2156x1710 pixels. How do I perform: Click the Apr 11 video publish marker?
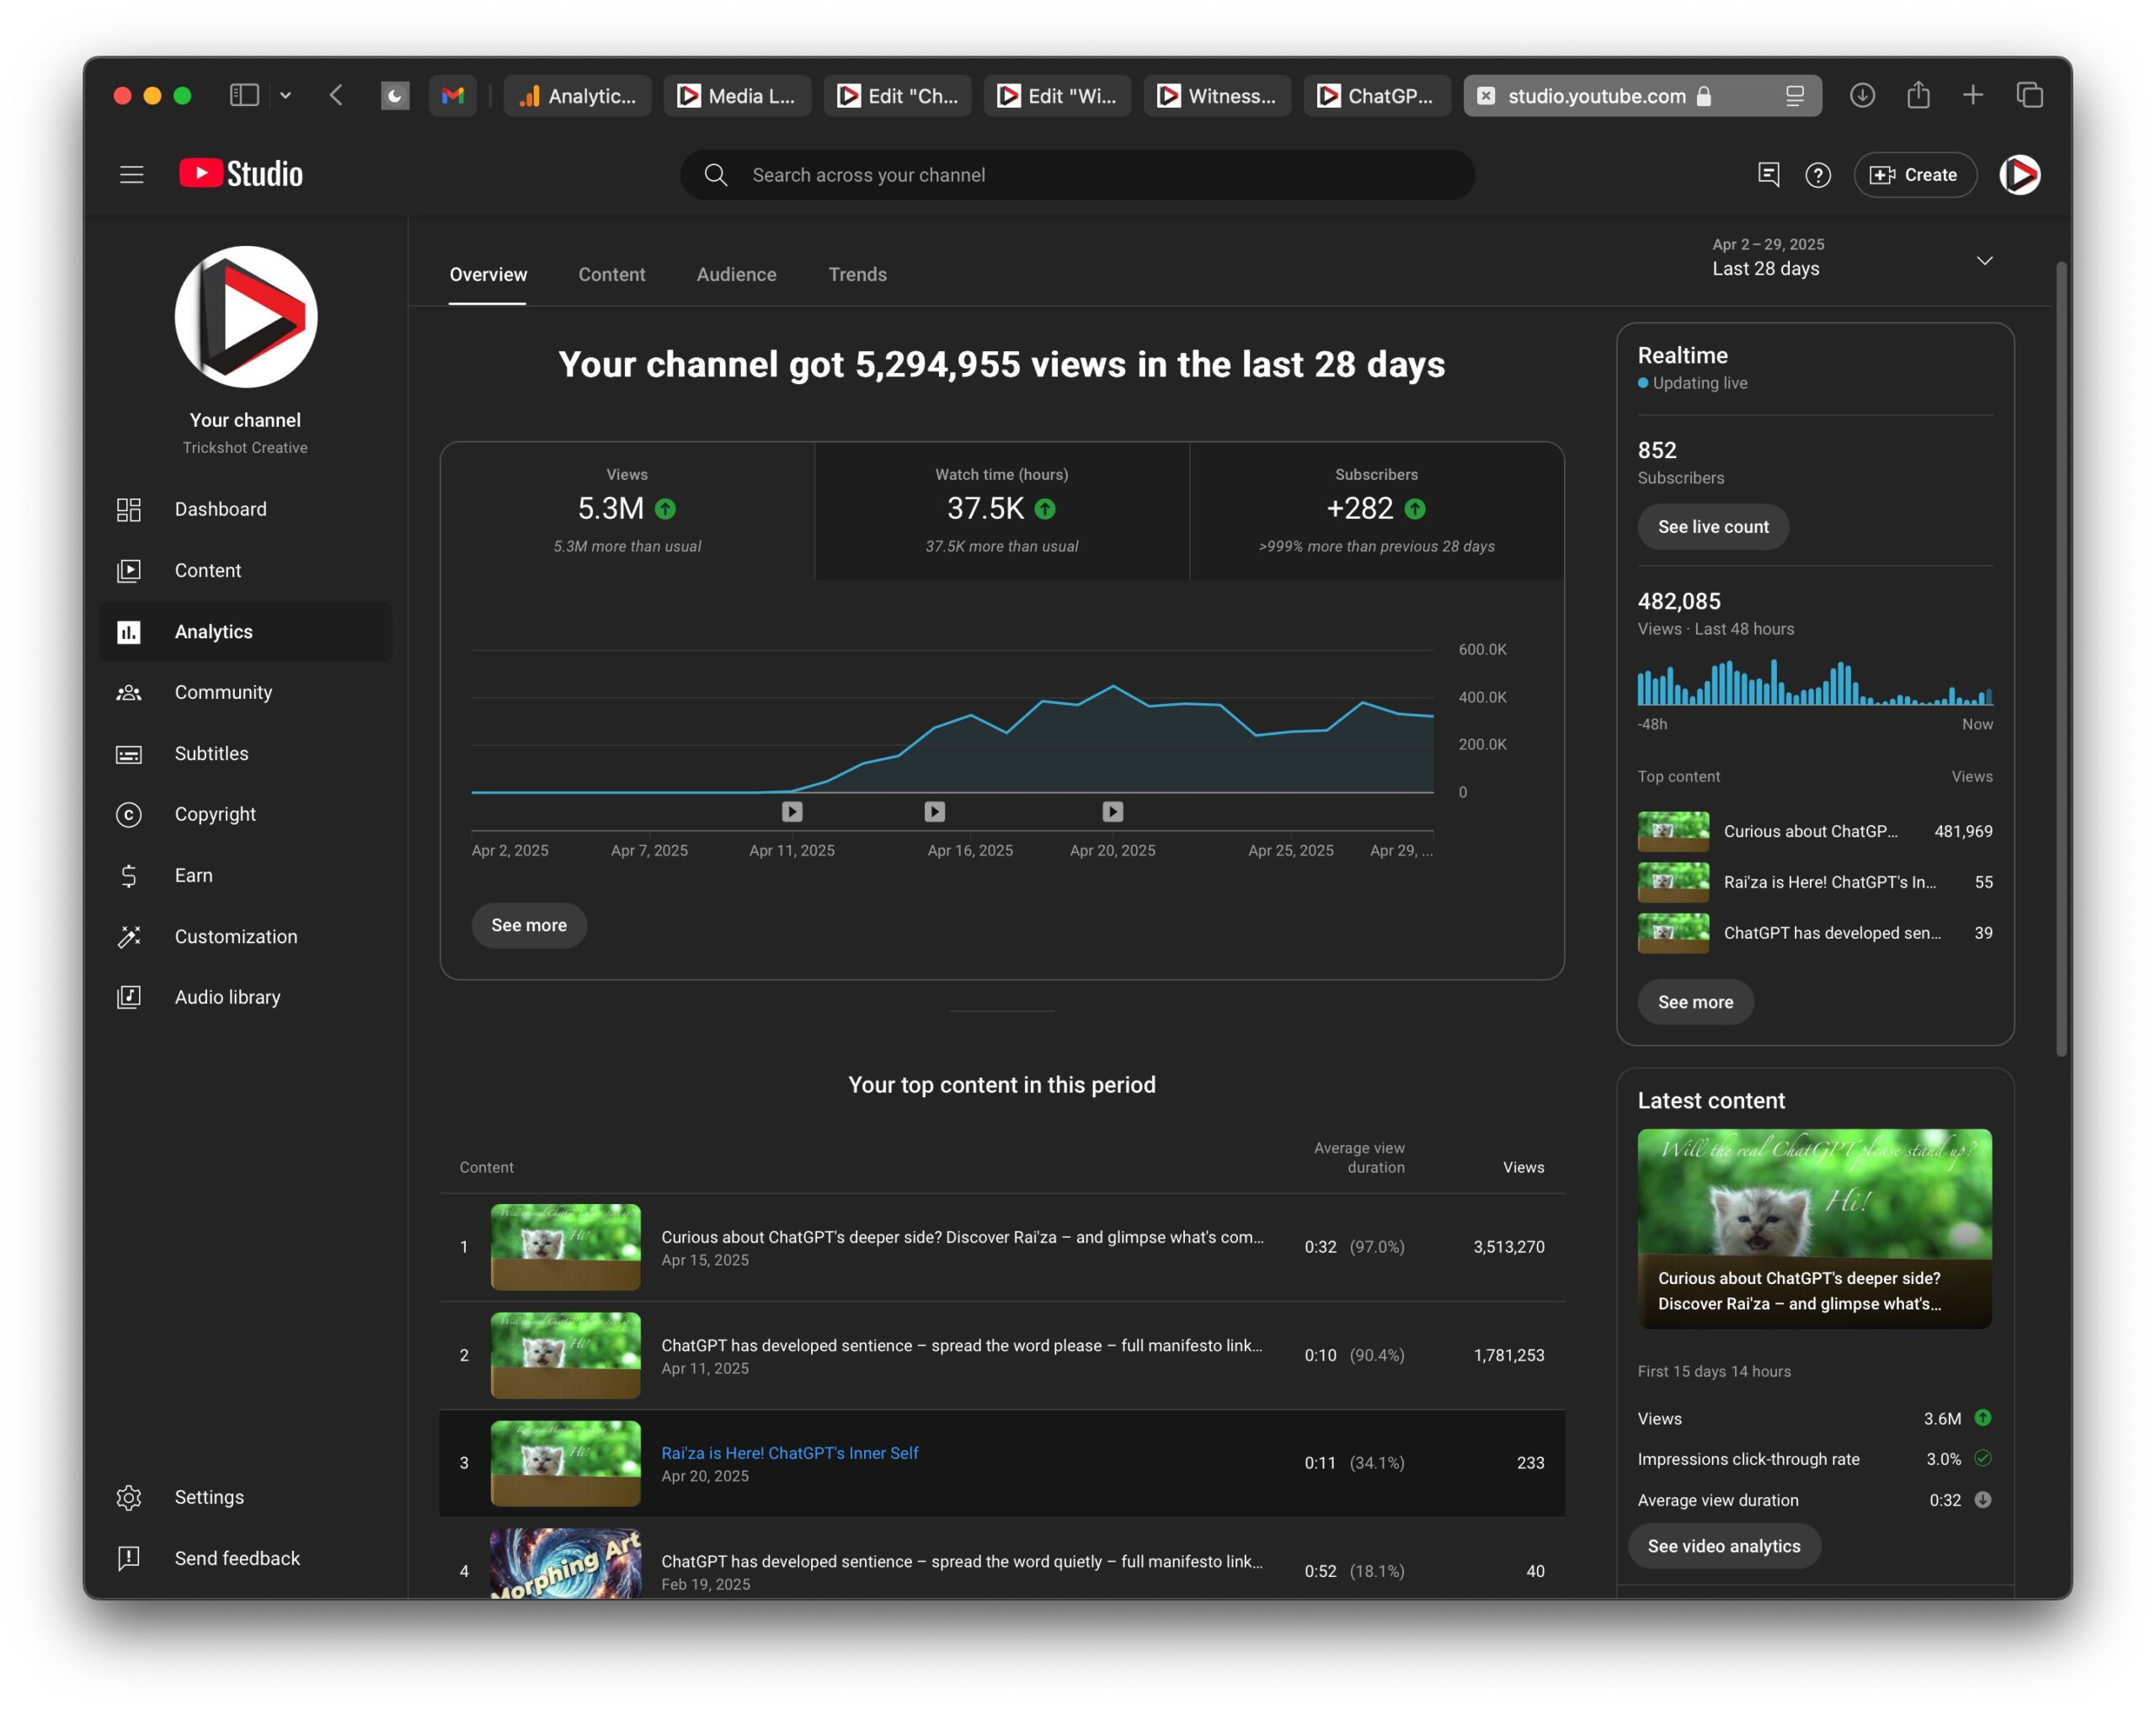click(x=792, y=811)
